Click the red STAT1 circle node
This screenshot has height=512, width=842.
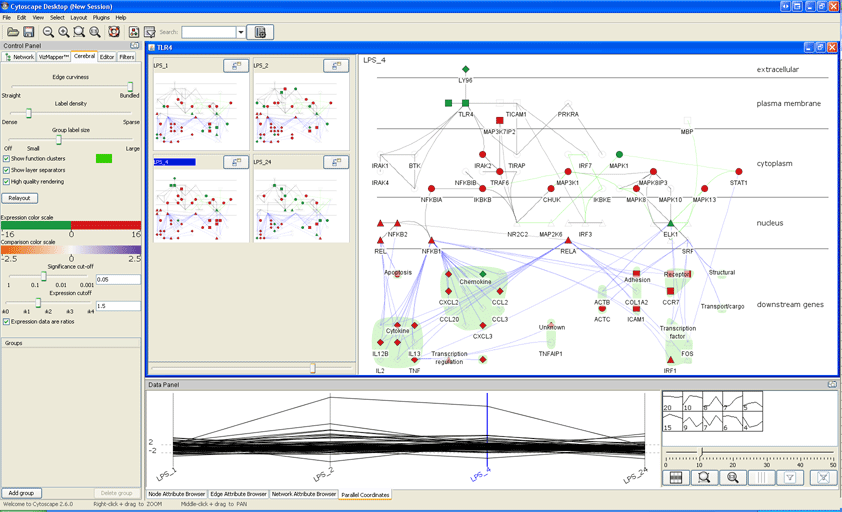coord(739,171)
